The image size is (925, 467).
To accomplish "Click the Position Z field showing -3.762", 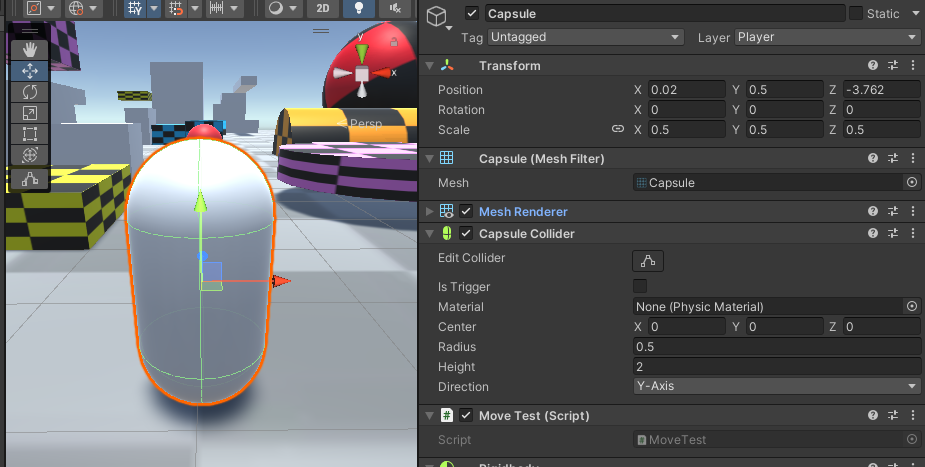I will 882,90.
